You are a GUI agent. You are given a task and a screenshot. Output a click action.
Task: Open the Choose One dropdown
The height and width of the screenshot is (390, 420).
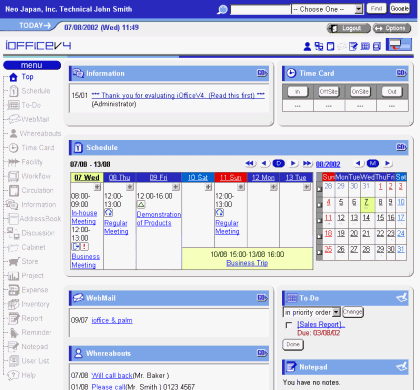click(x=327, y=9)
